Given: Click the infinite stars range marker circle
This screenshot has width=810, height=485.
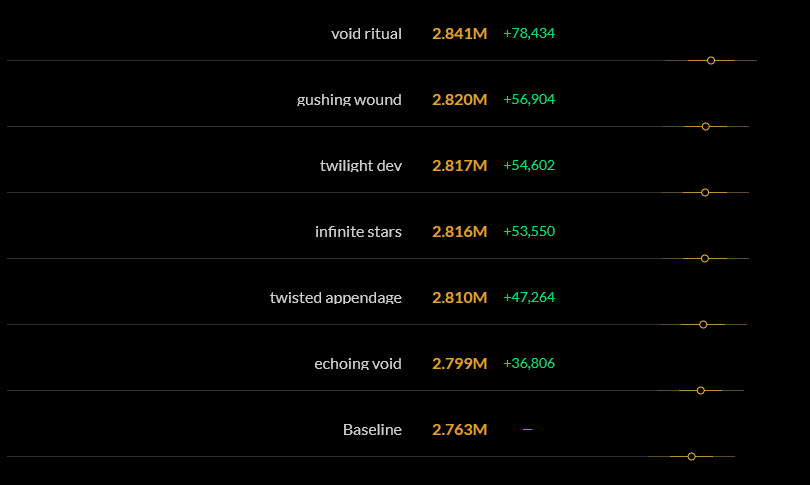Looking at the screenshot, I should [705, 258].
